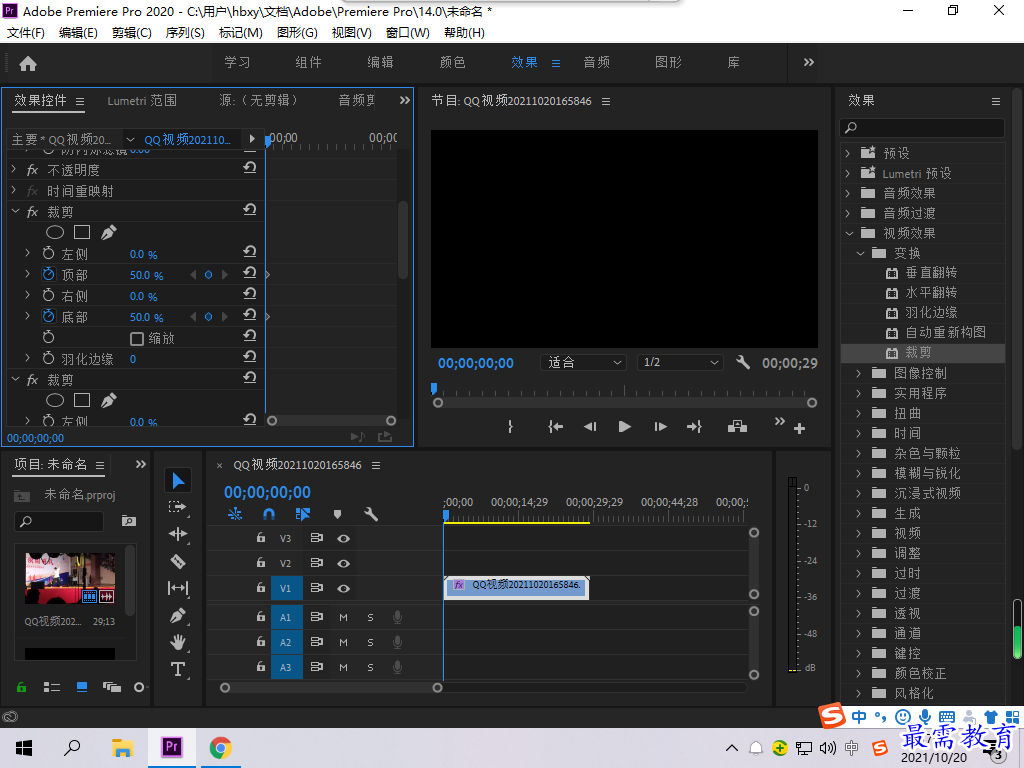Create ellipse mask under first 裁剪
The height and width of the screenshot is (768, 1024).
point(55,232)
